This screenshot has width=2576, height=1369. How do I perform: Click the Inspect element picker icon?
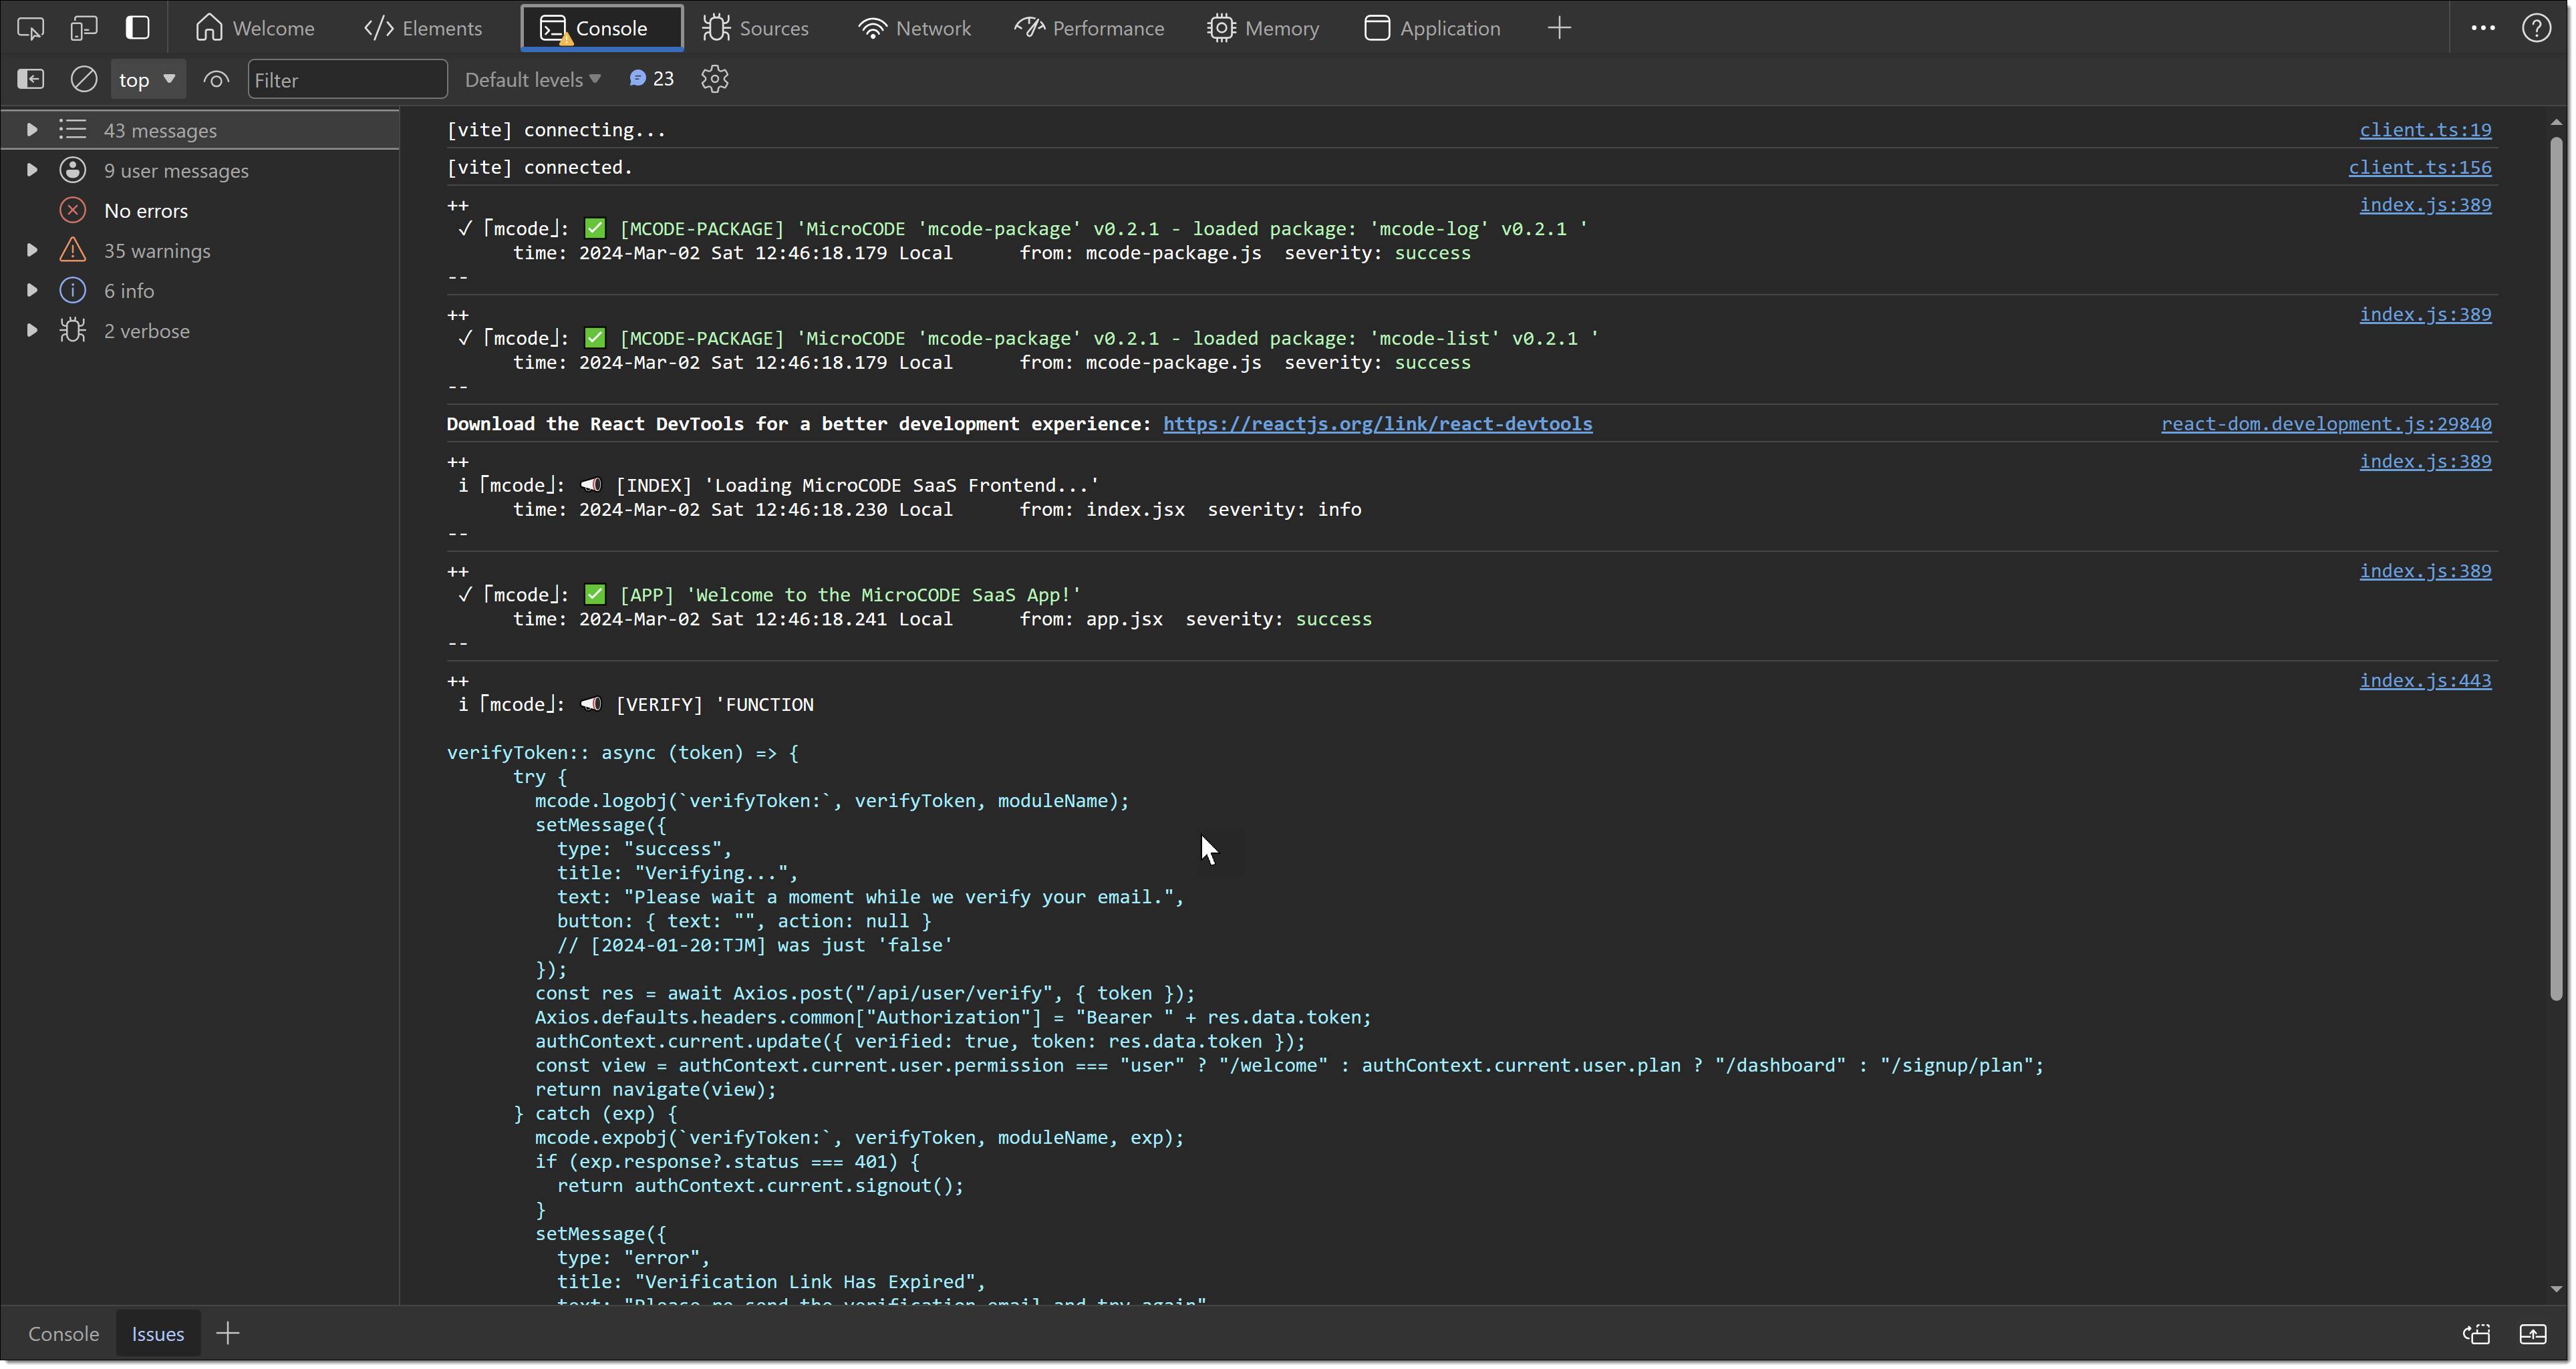pos(30,28)
